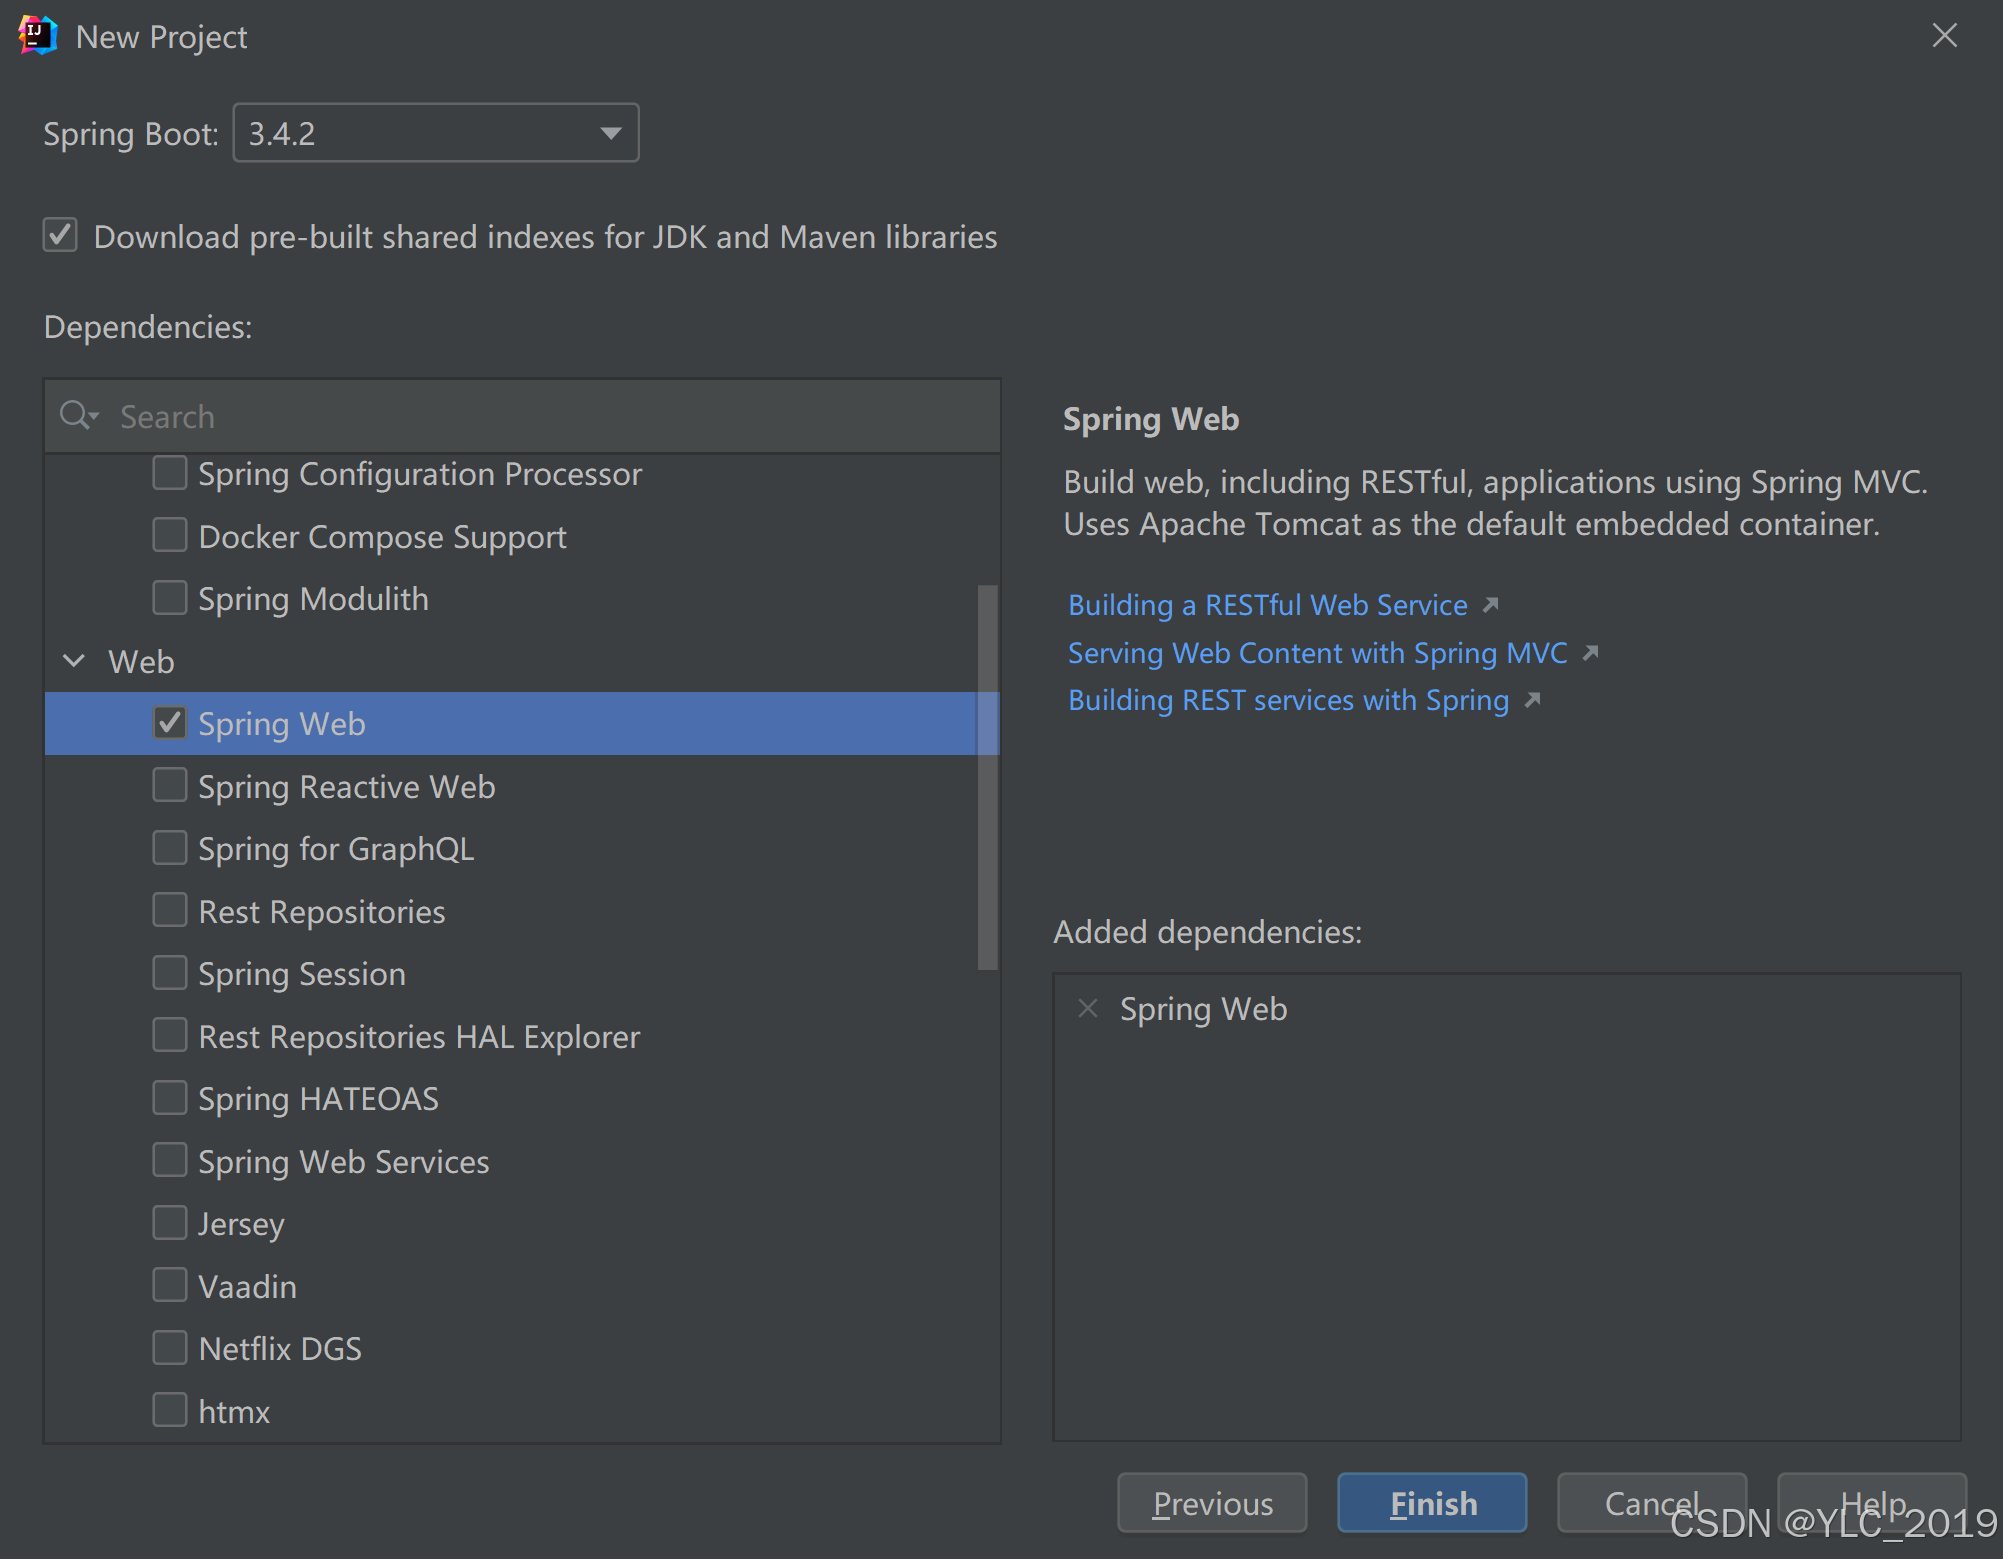Open the Spring Boot version dropdown
2003x1559 pixels.
(x=611, y=133)
